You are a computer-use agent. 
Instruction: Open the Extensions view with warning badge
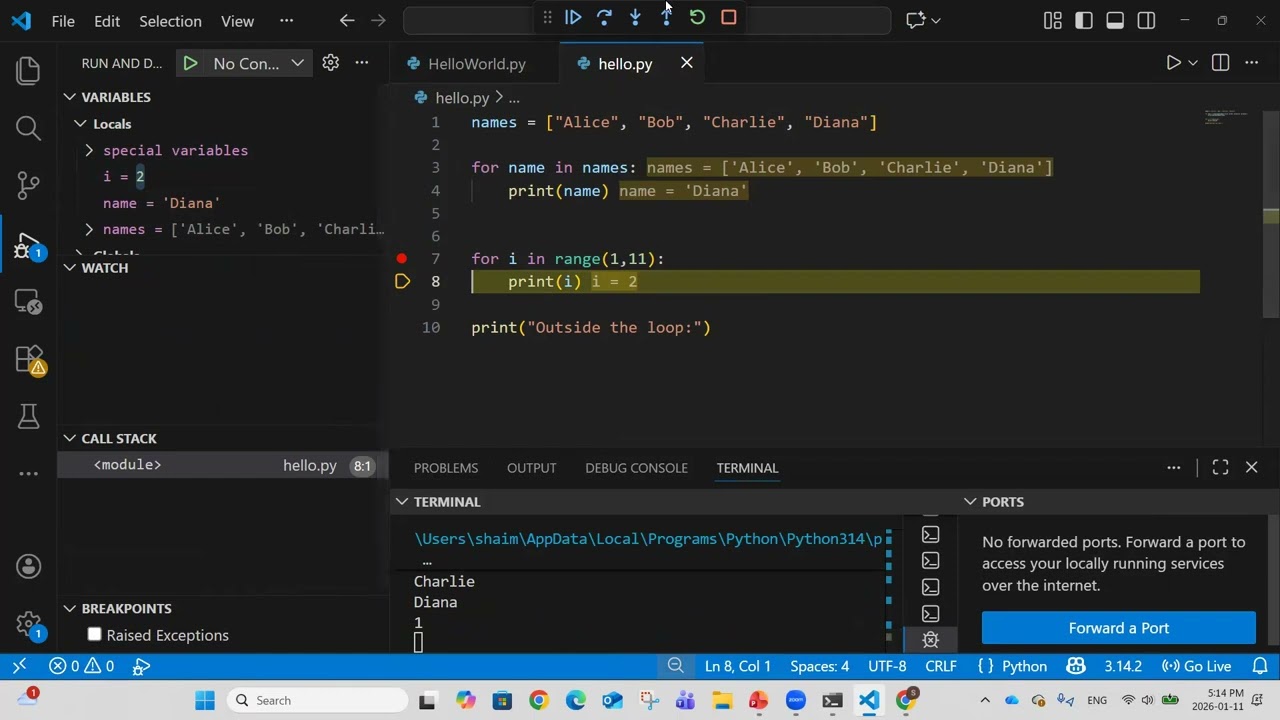(28, 359)
